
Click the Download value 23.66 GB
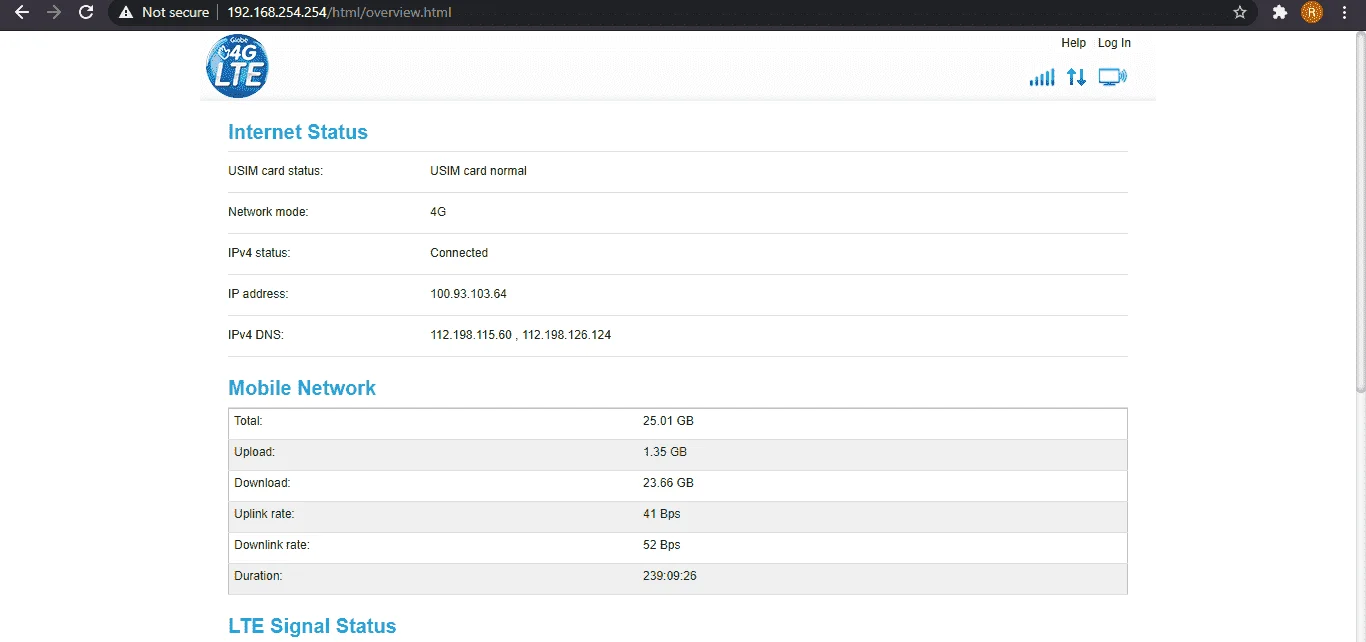pyautogui.click(x=668, y=483)
